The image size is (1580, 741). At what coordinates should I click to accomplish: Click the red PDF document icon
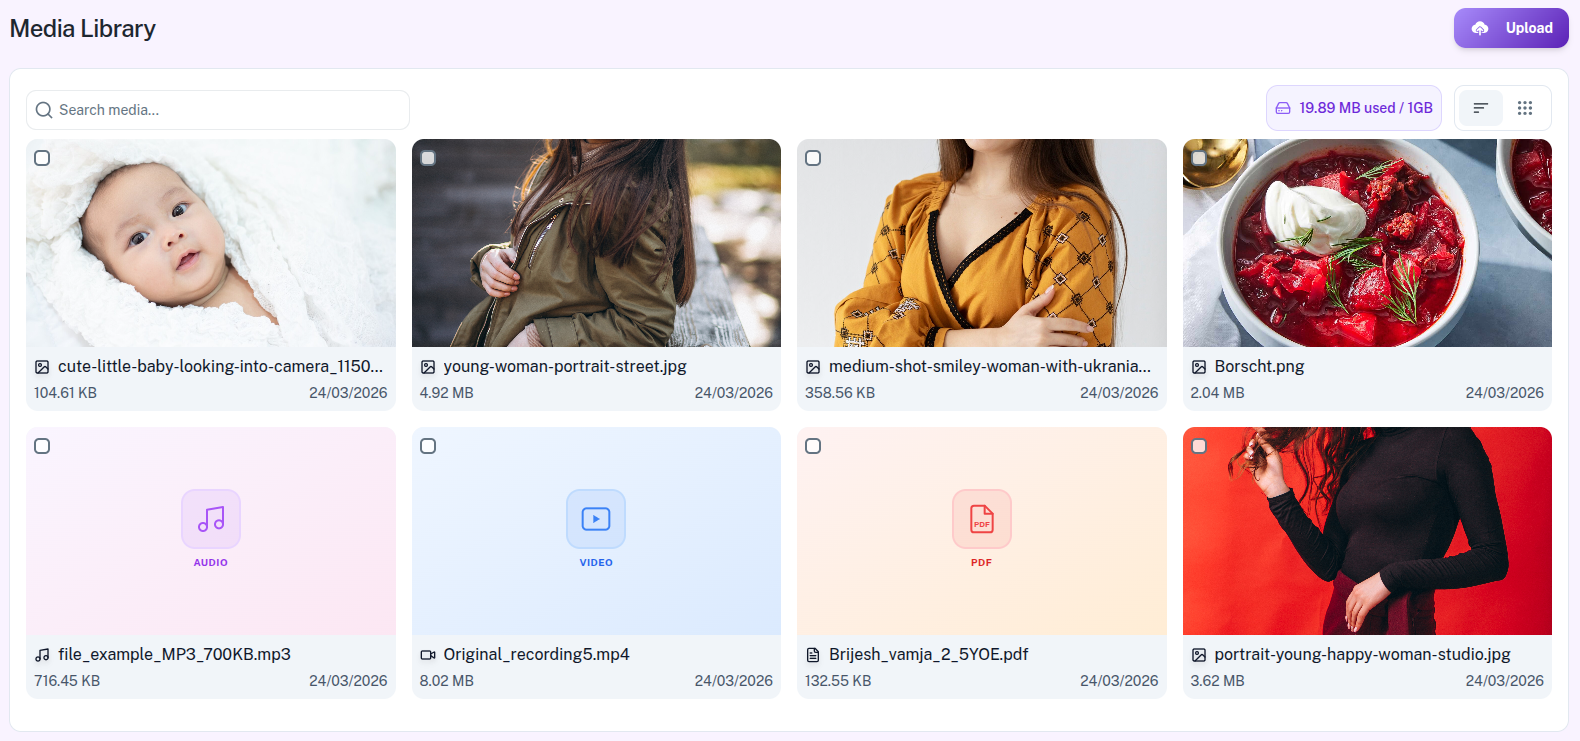tap(982, 519)
